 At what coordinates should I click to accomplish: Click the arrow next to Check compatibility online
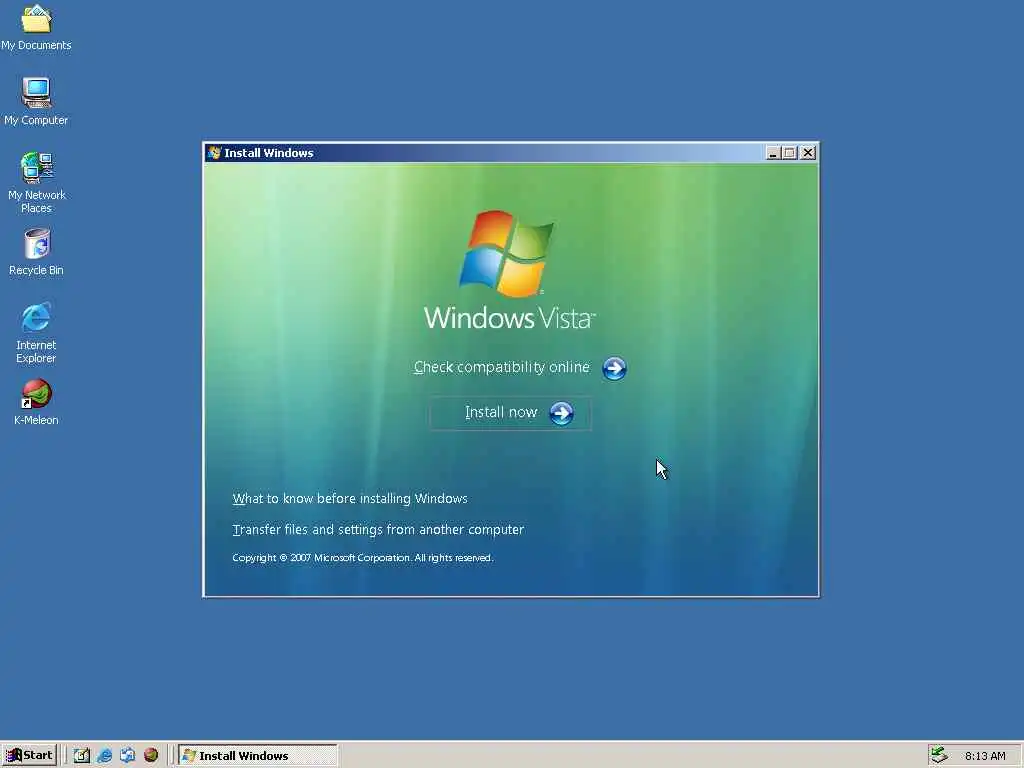click(614, 368)
